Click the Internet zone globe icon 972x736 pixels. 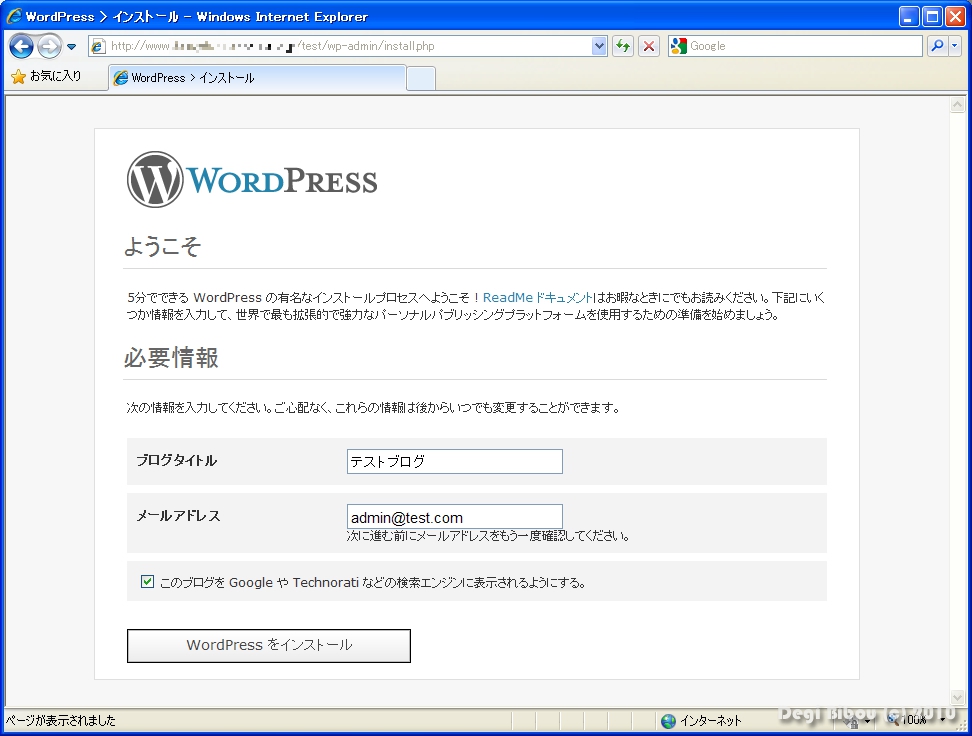(x=668, y=721)
